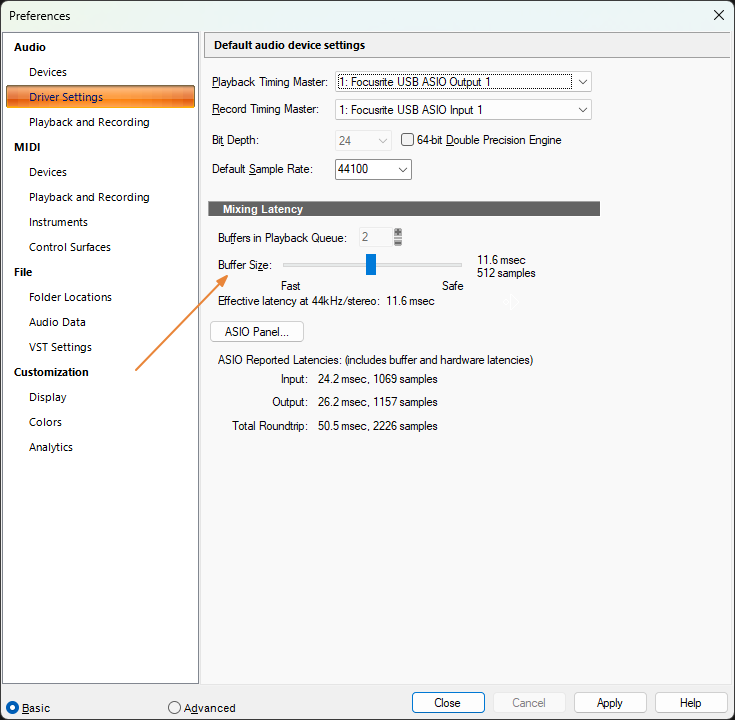This screenshot has width=735, height=720.
Task: Go to Instruments preferences
Action: pyautogui.click(x=58, y=222)
